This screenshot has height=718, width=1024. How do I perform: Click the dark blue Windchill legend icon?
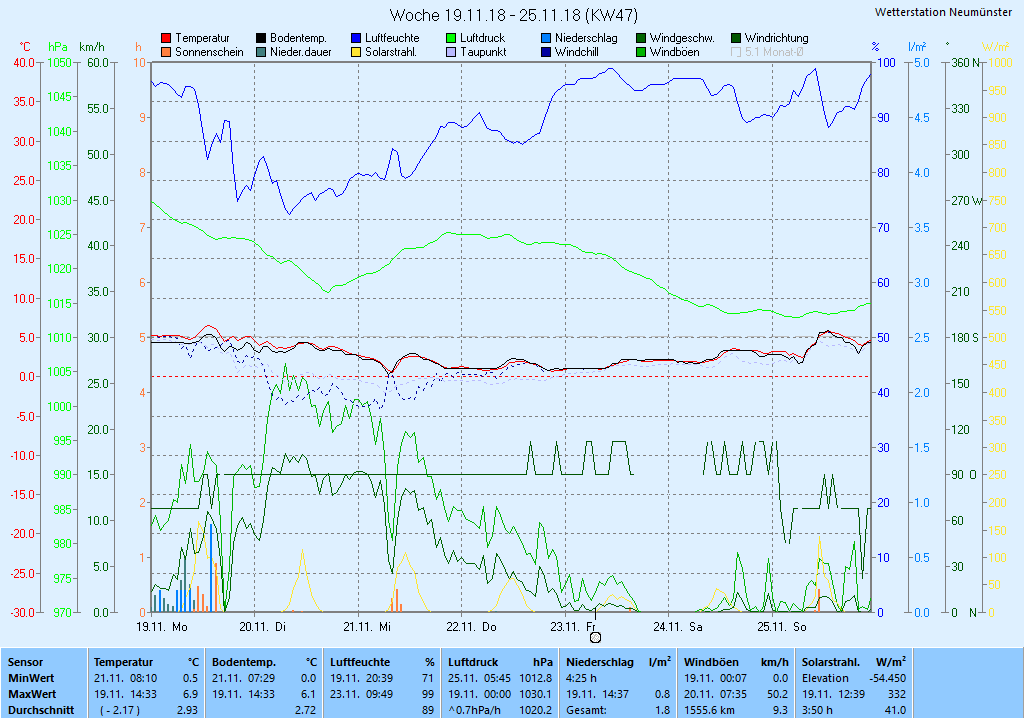[546, 52]
